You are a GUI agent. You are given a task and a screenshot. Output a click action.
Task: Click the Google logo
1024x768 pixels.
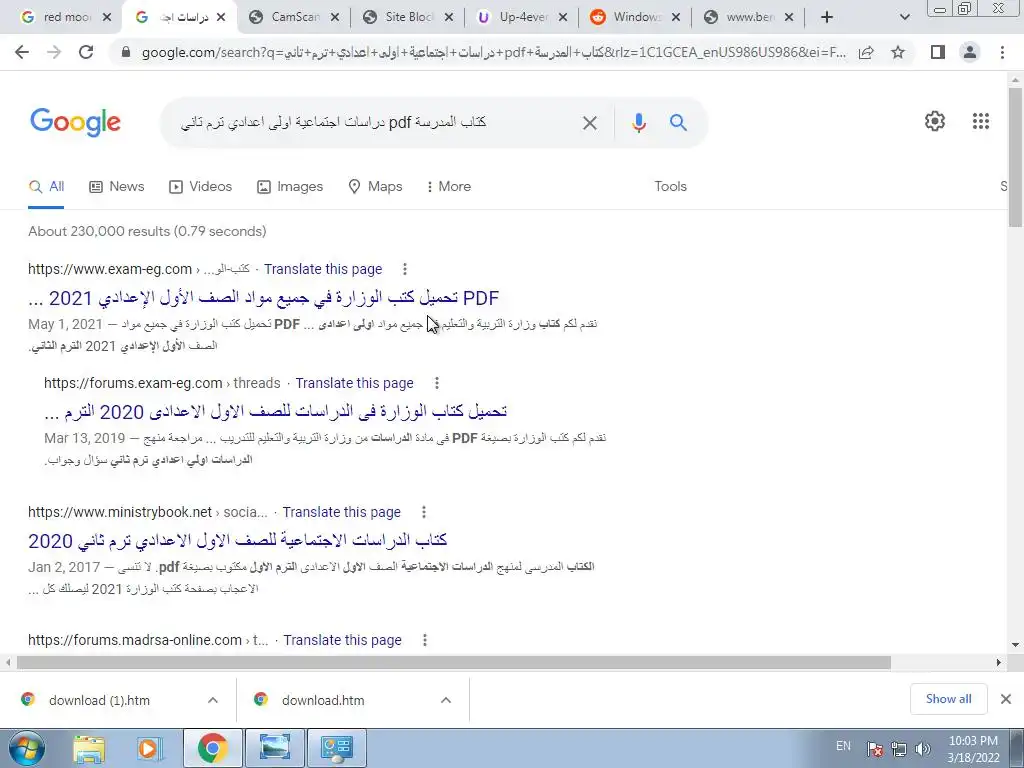(75, 122)
